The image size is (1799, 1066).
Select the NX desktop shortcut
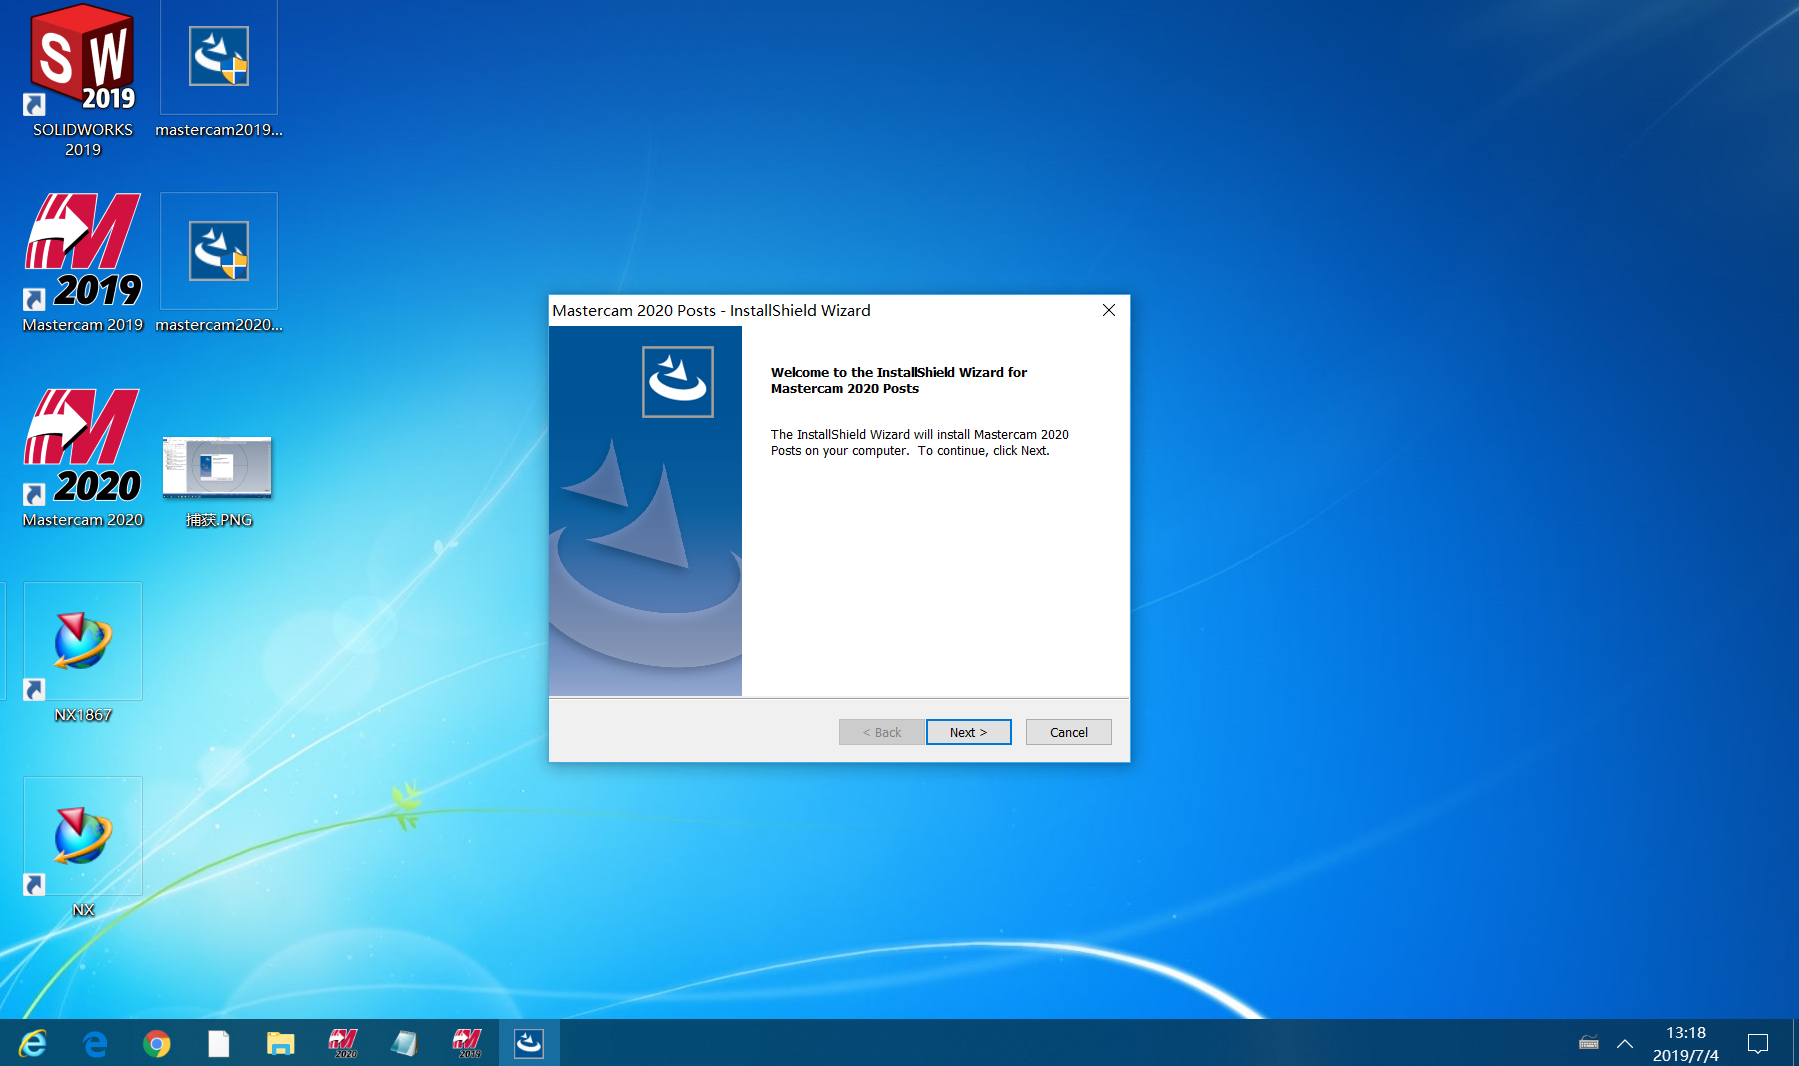pos(83,848)
